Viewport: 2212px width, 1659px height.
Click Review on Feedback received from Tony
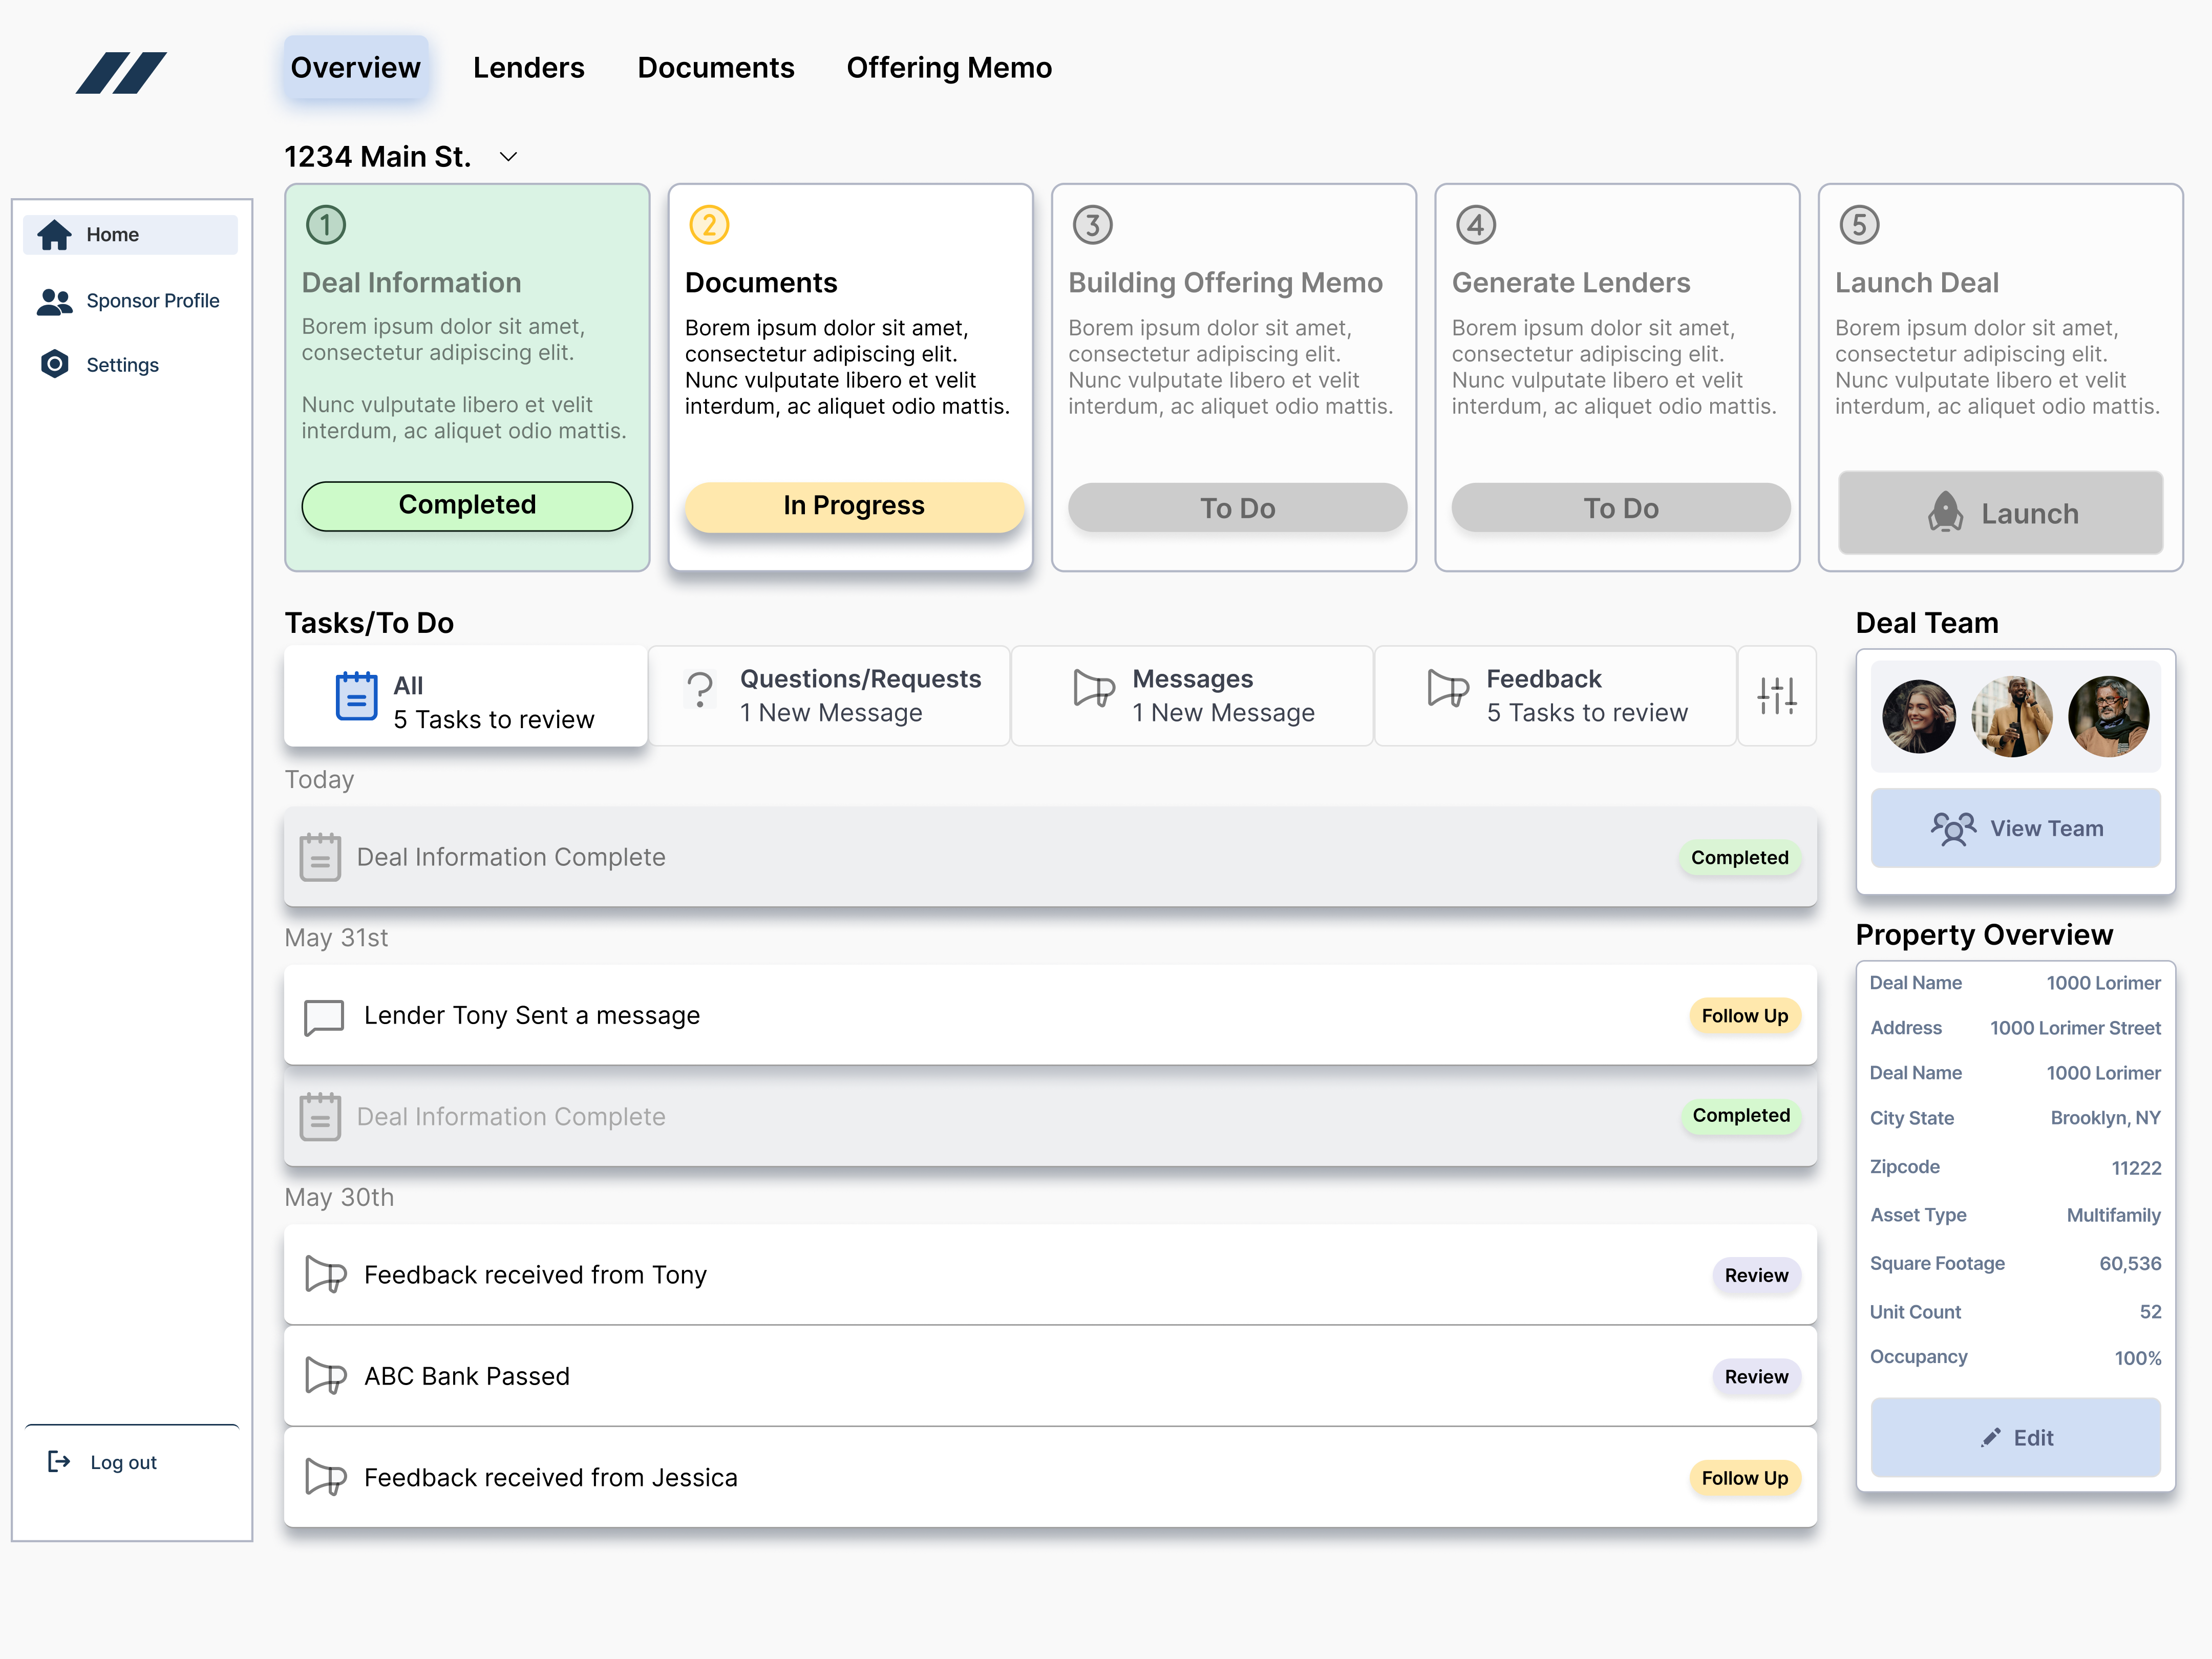coord(1755,1275)
